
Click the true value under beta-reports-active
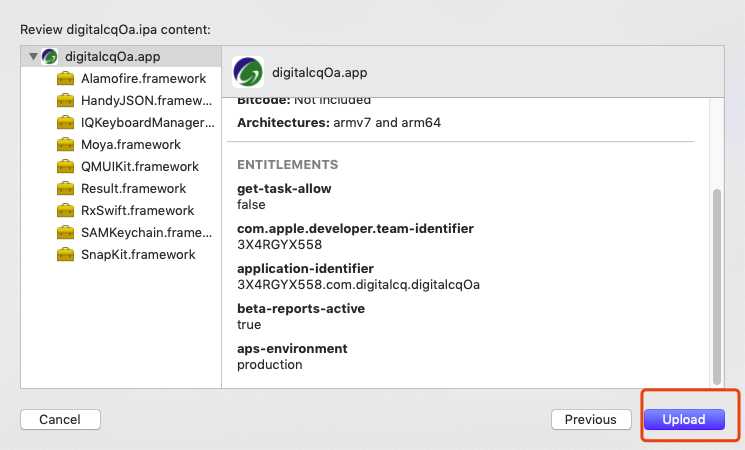(249, 325)
